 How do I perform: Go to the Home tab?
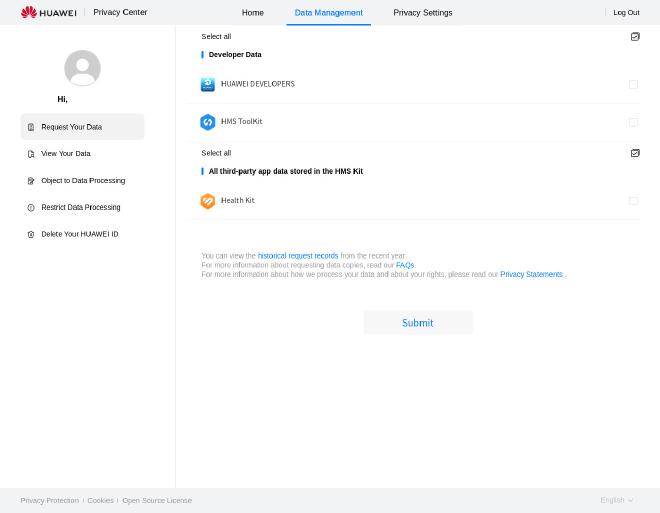253,13
